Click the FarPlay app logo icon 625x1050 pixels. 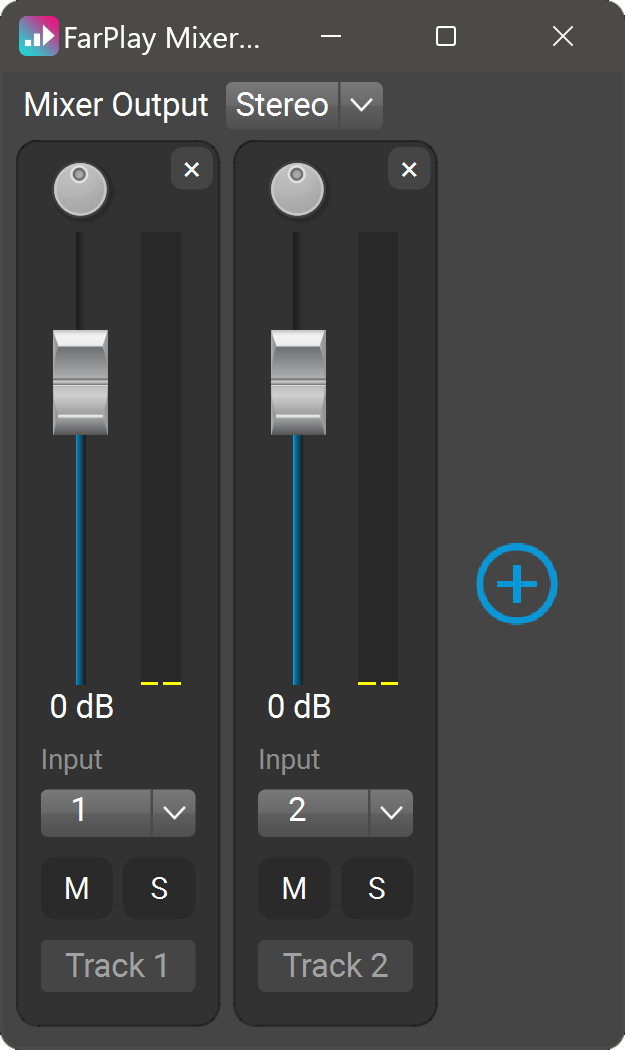(38, 37)
